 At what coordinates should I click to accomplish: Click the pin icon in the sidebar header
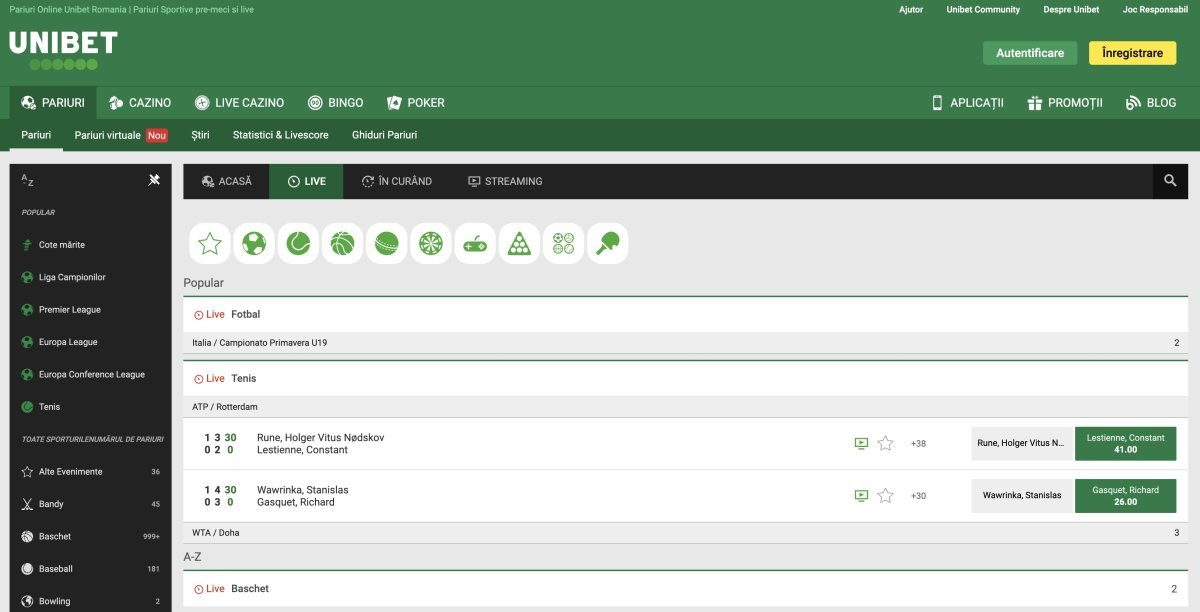154,180
